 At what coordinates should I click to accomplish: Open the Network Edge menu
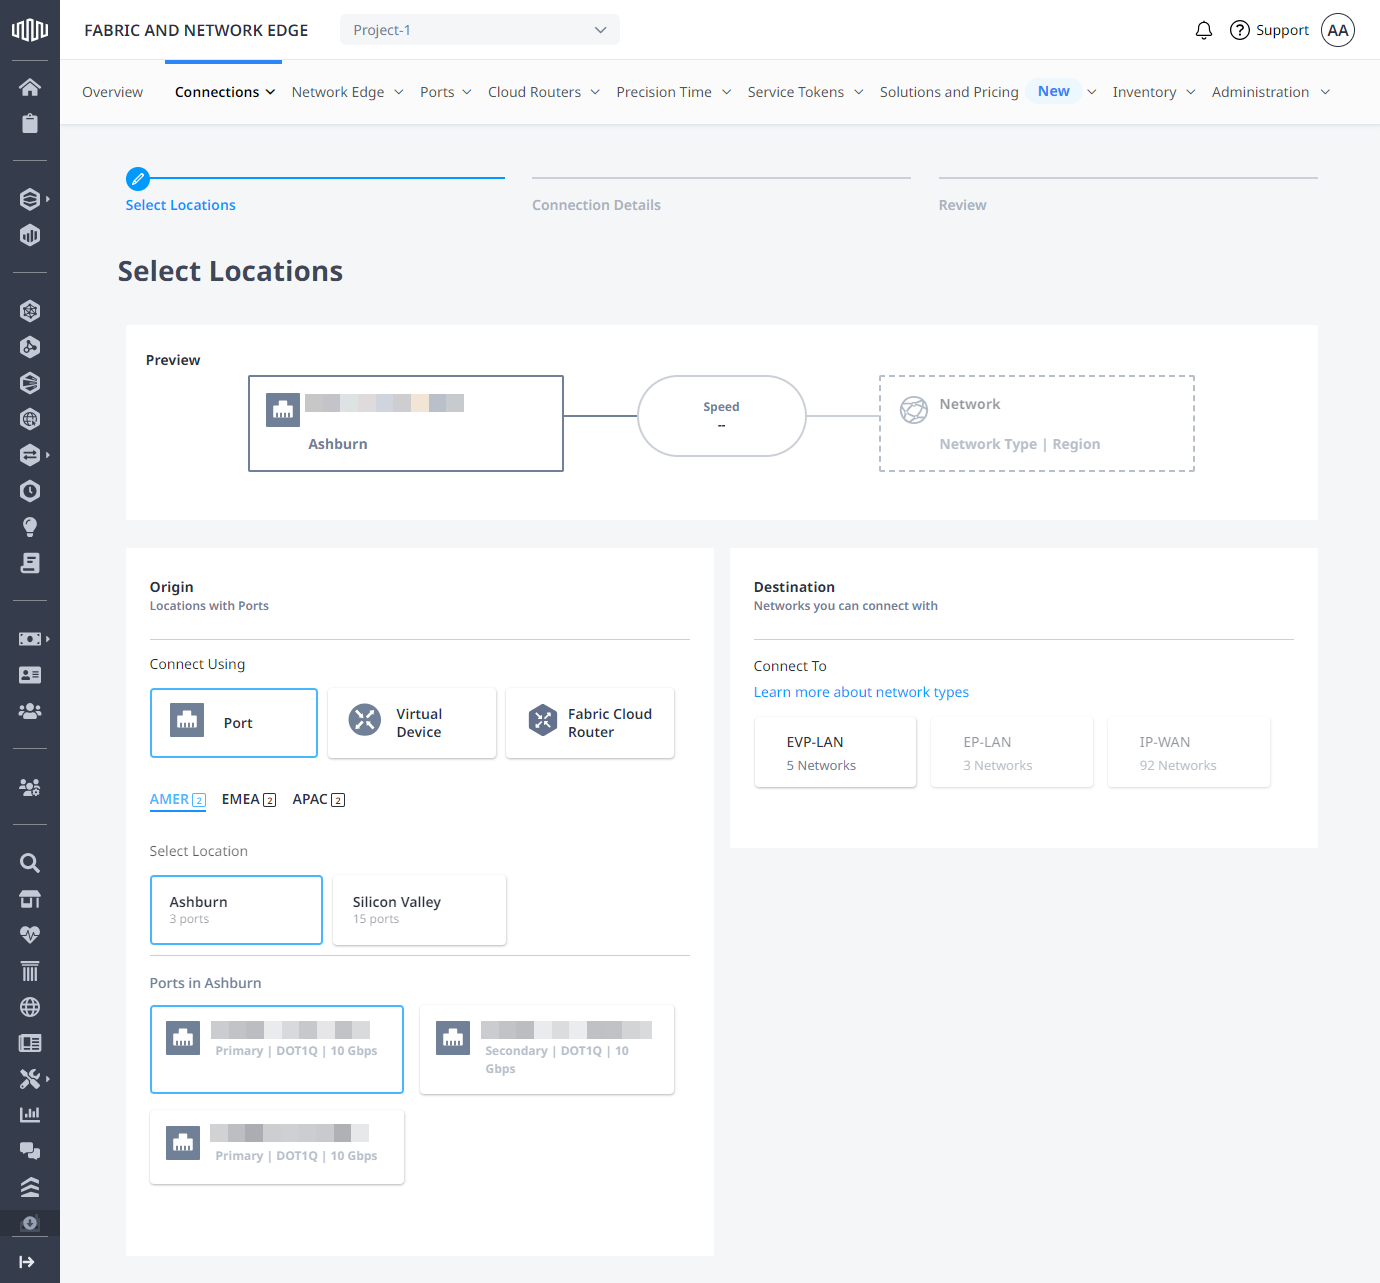tap(347, 92)
